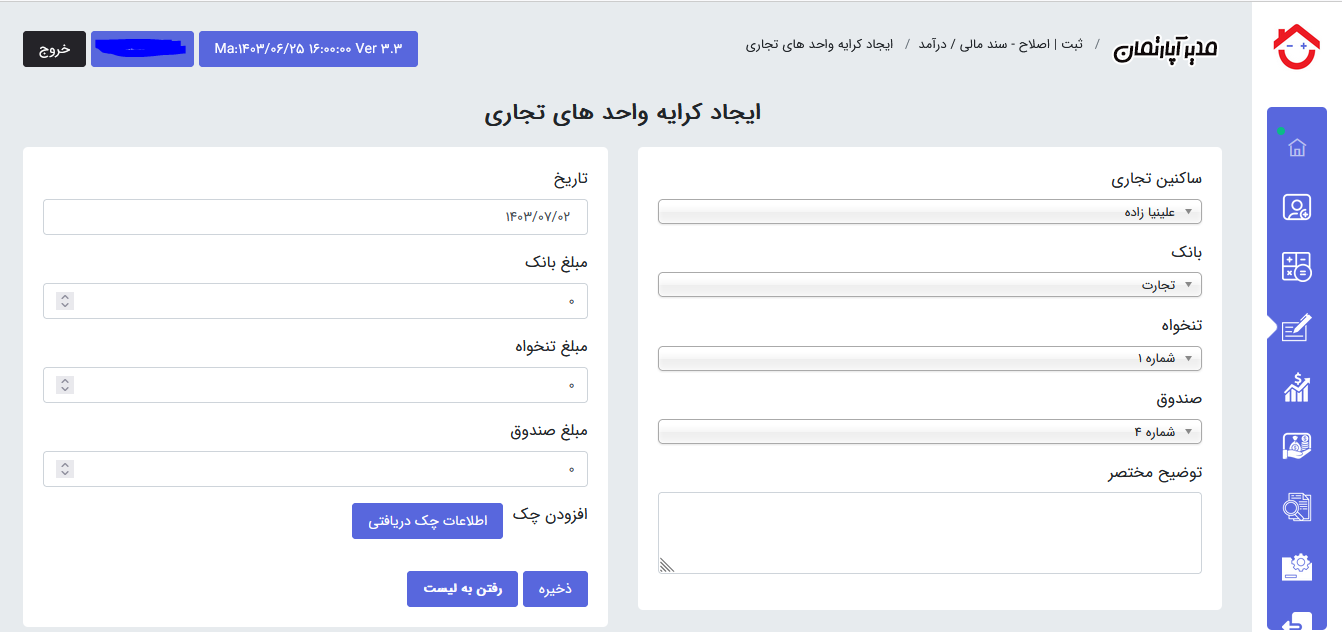
Task: Open the calculator sidebar icon
Action: [1297, 267]
